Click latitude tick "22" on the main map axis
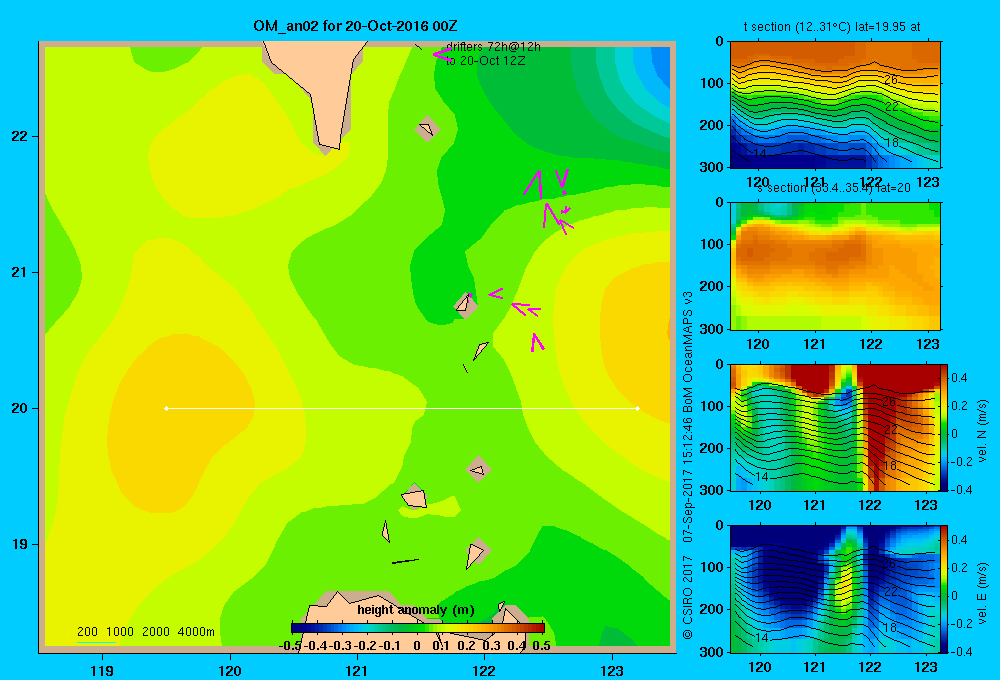1000x680 pixels. (x=19, y=137)
